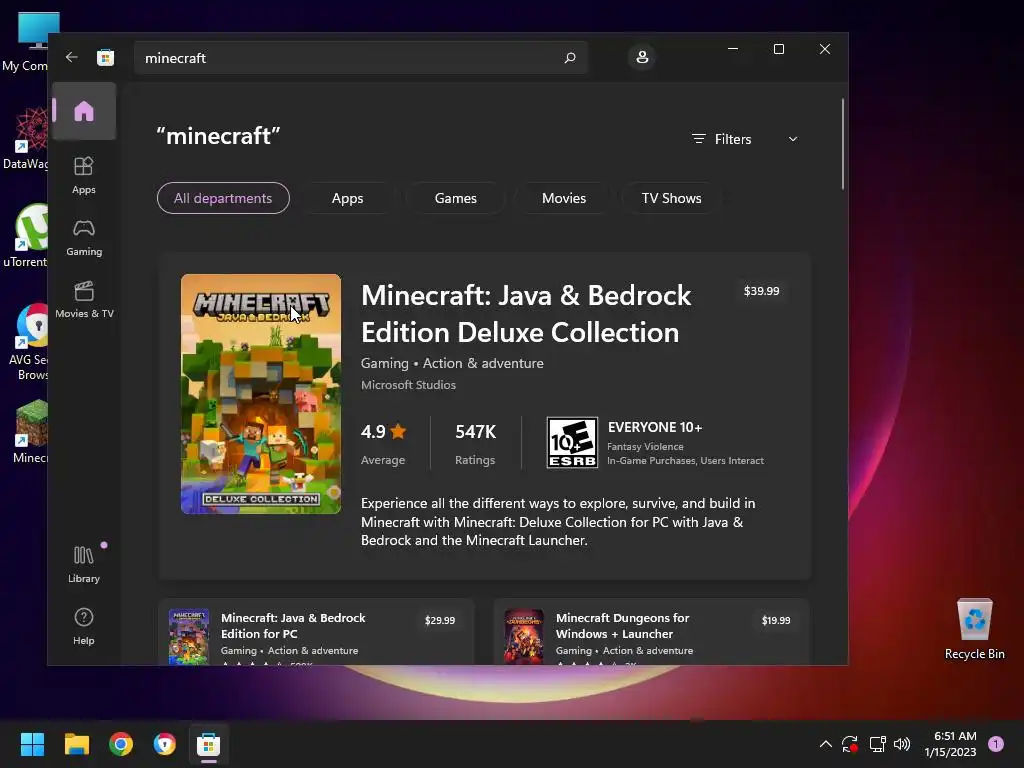Filter results by Apps

pyautogui.click(x=347, y=198)
